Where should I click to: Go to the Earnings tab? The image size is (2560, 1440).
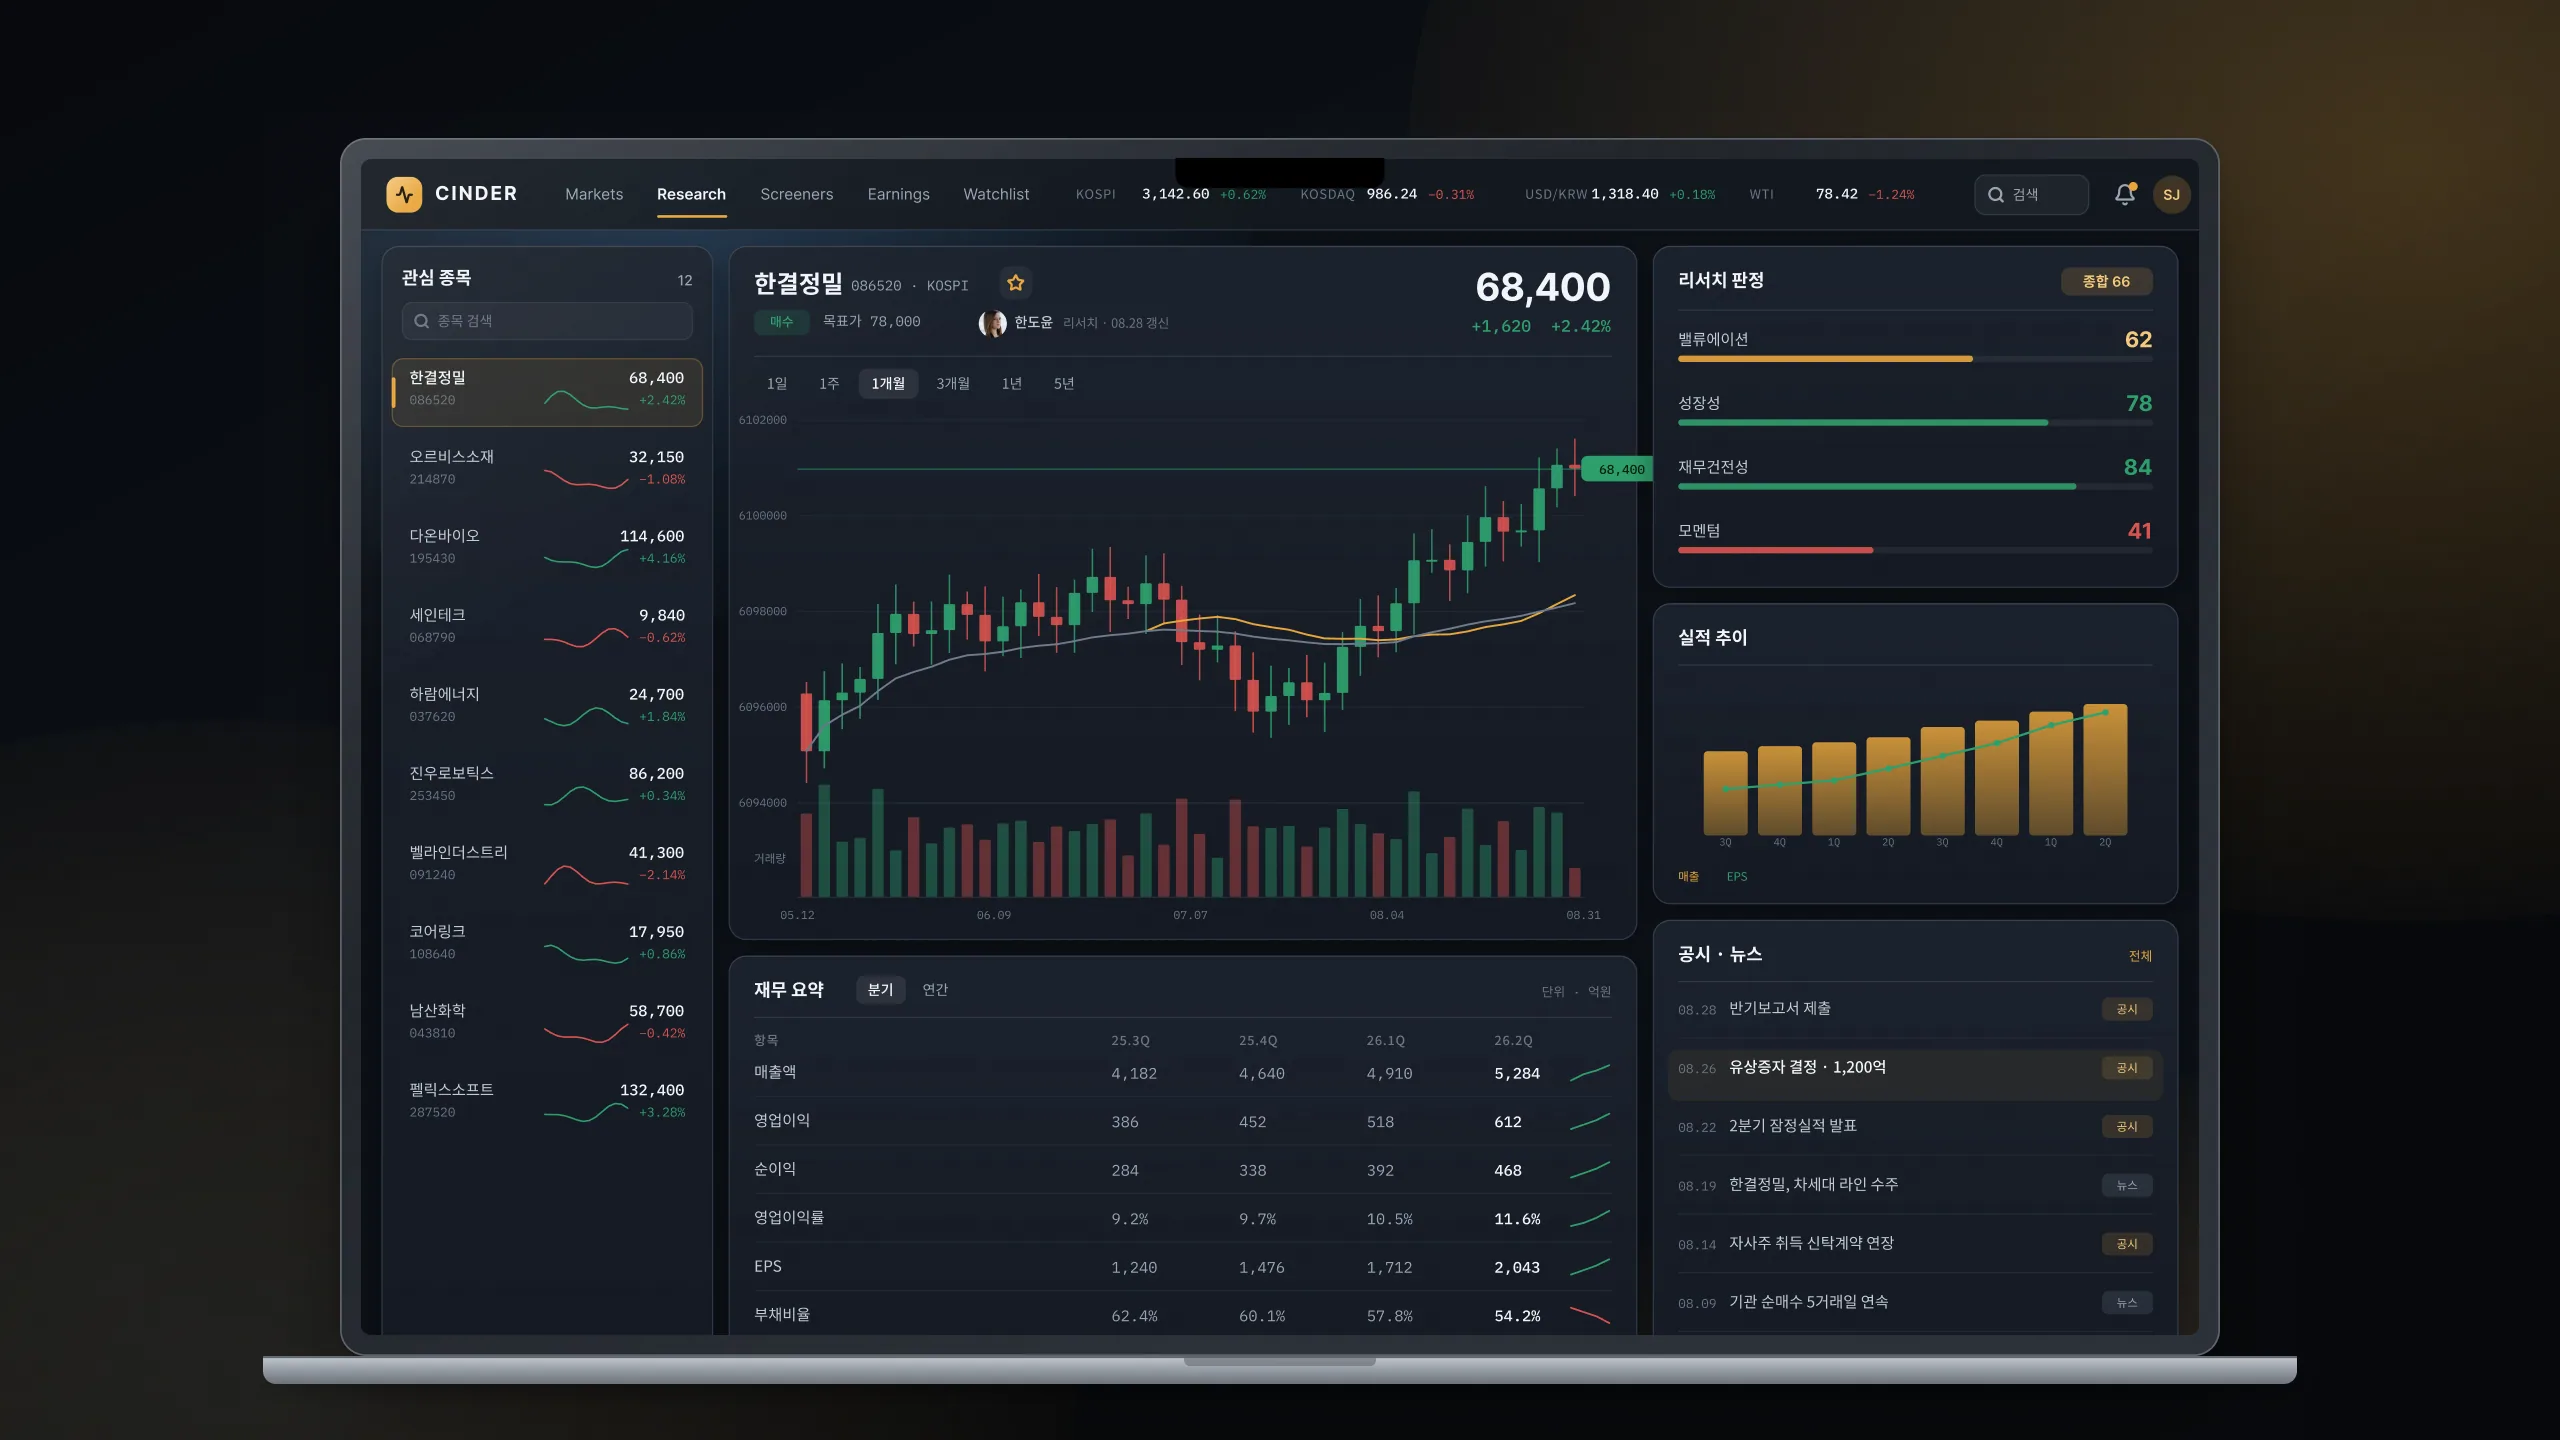pyautogui.click(x=898, y=194)
